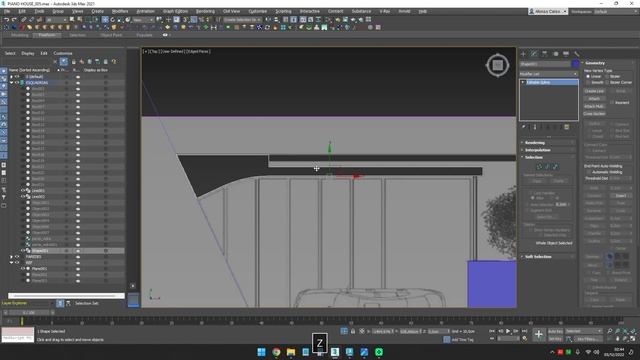
Task: Open the Display menu in layer explorer
Action: 28,53
